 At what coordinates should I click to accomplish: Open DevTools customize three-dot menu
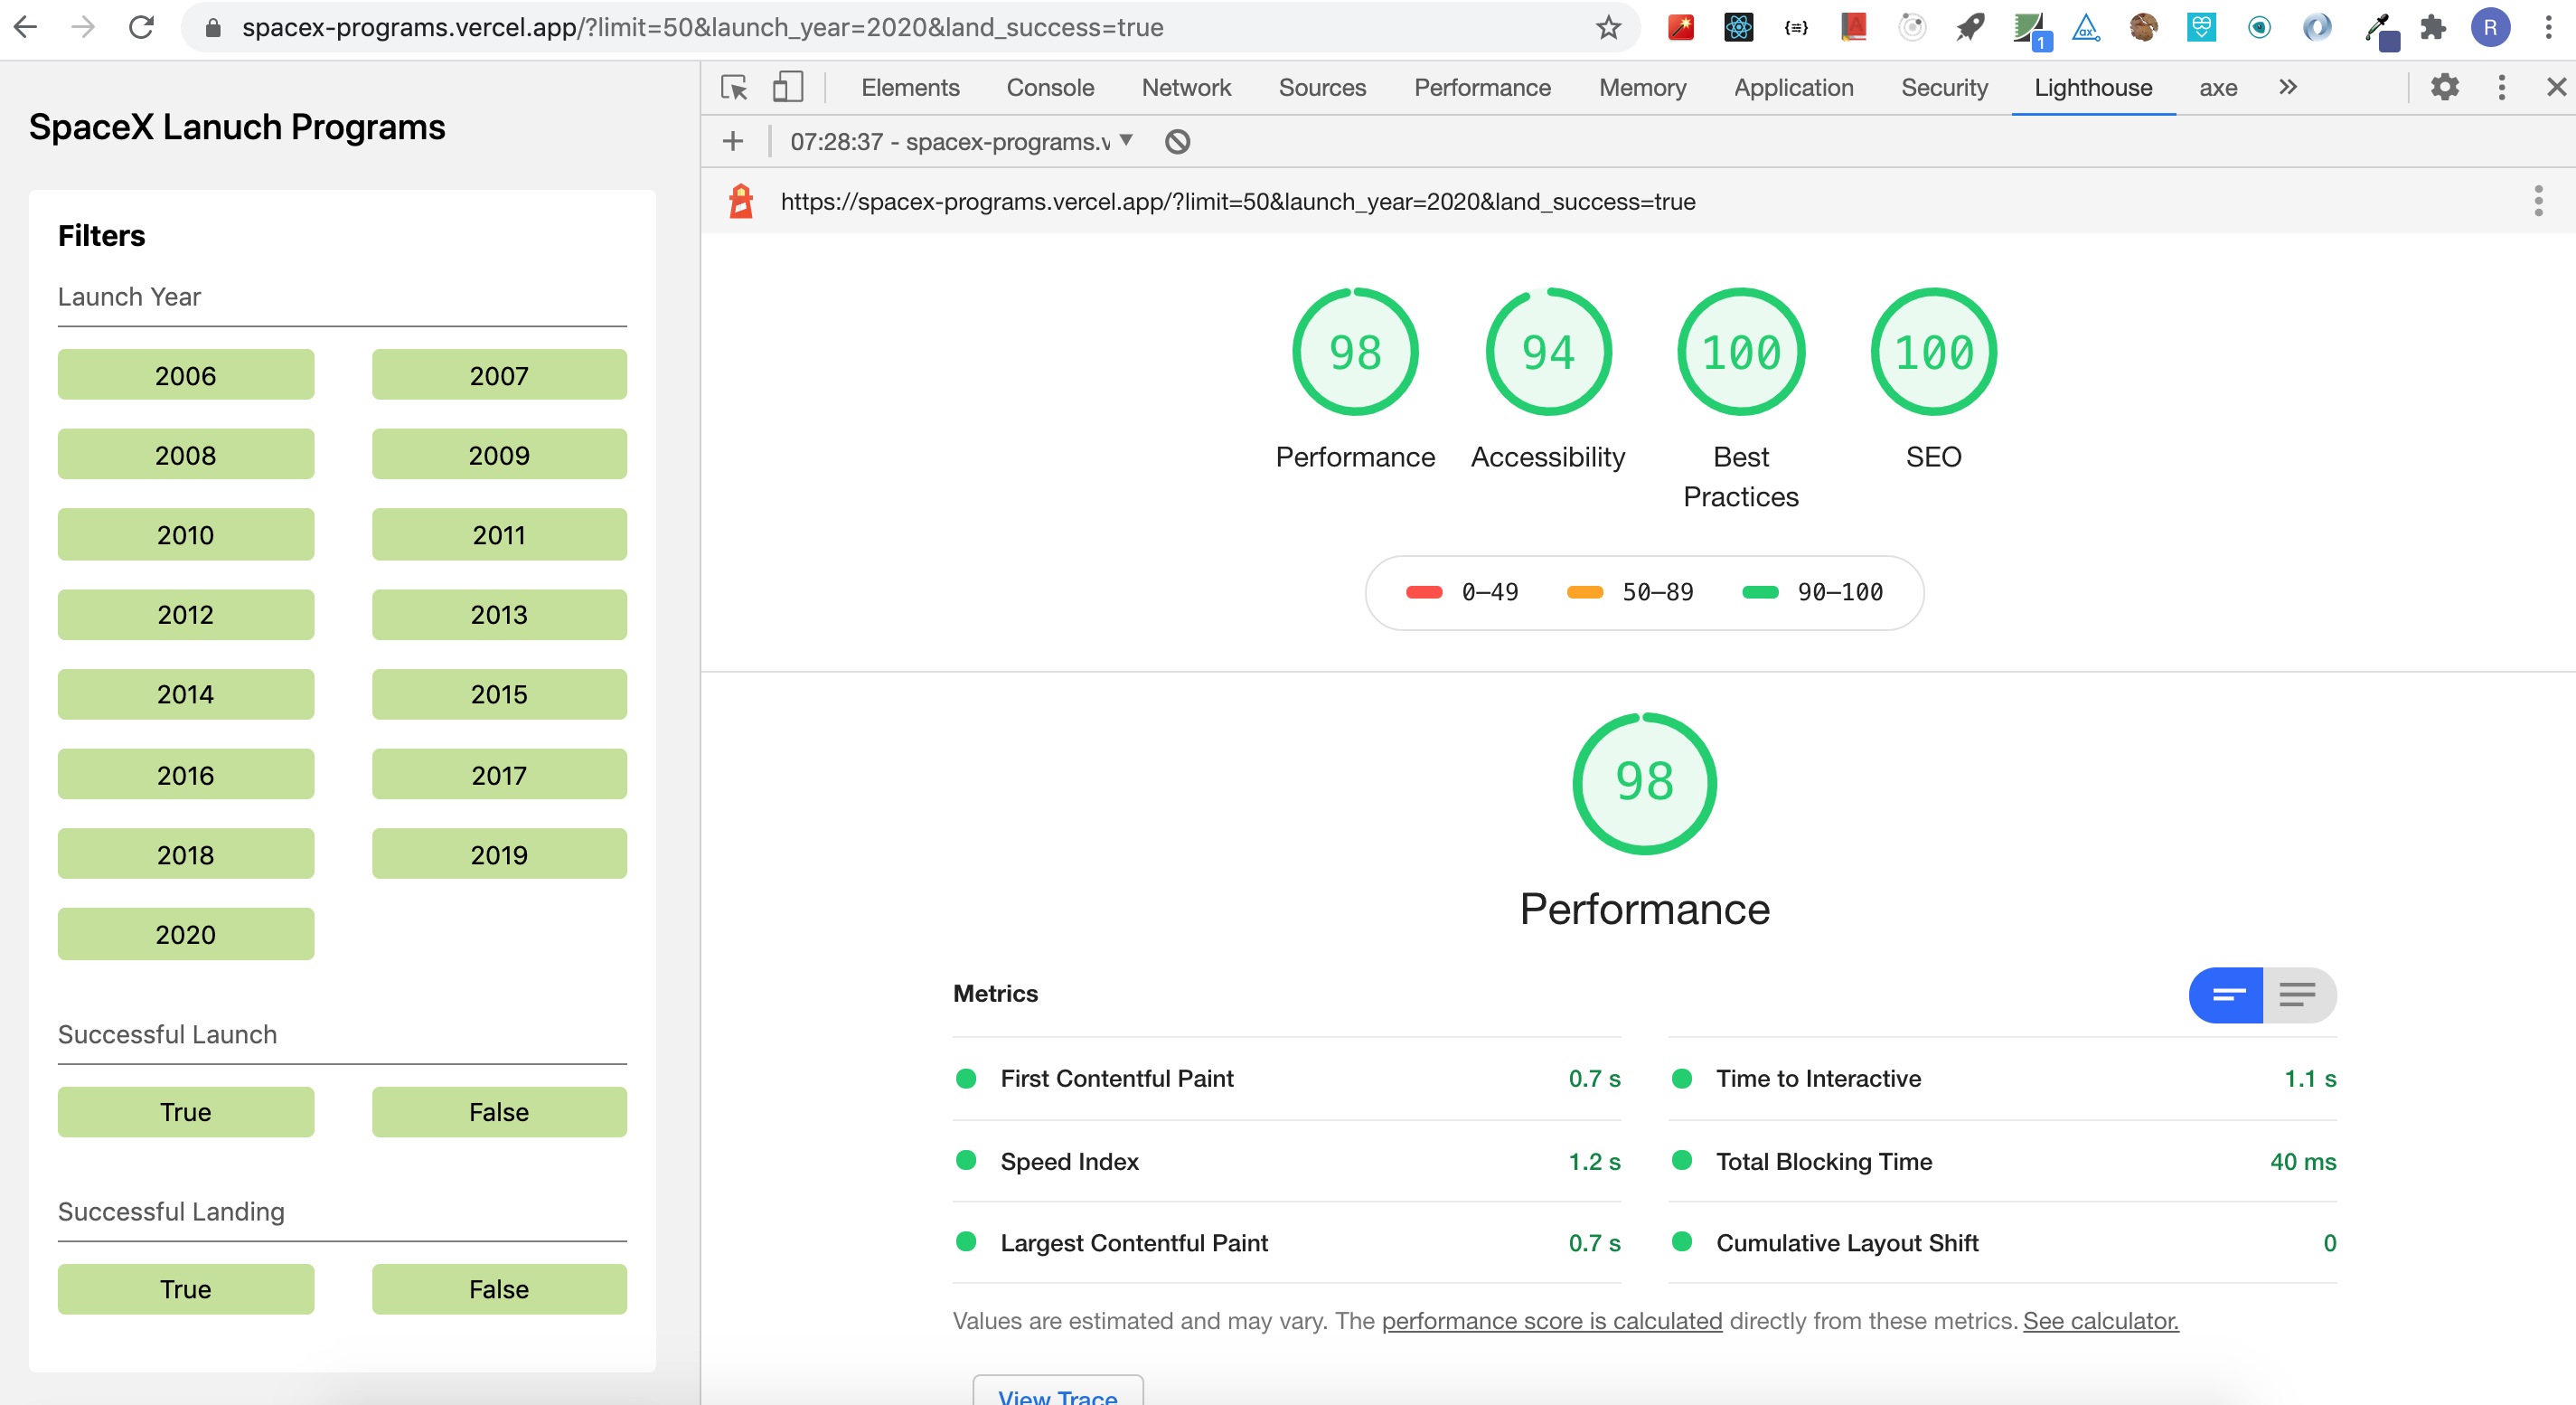pyautogui.click(x=2502, y=87)
